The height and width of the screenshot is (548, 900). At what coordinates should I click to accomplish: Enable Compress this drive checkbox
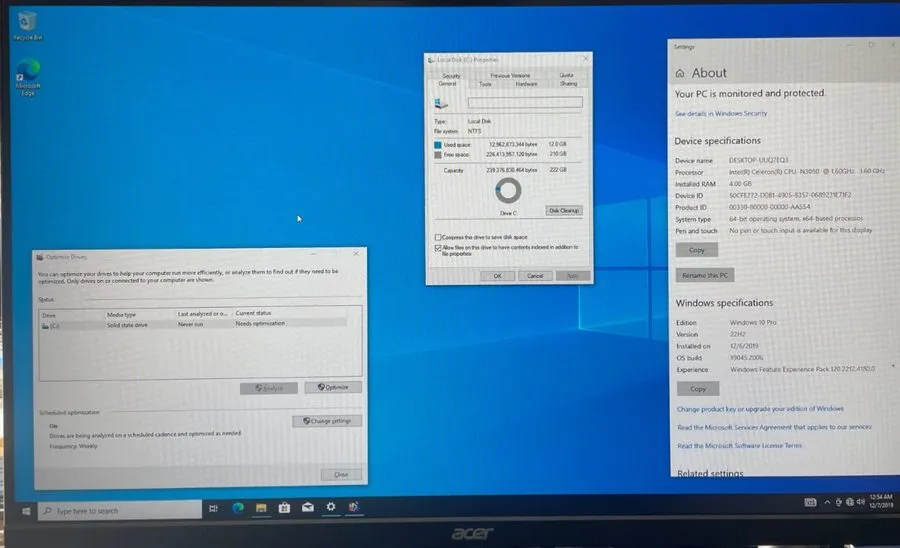(x=438, y=237)
